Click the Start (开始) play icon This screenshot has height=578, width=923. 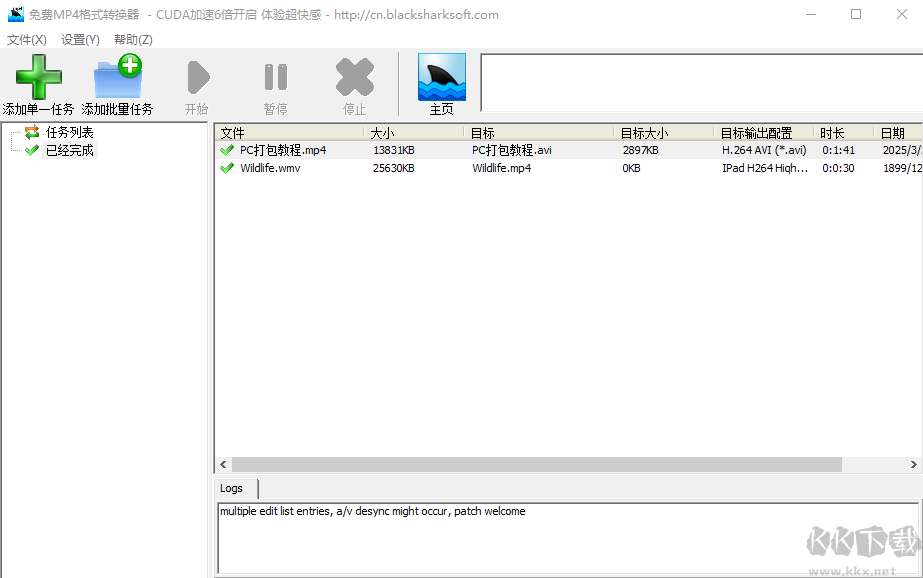tap(198, 77)
